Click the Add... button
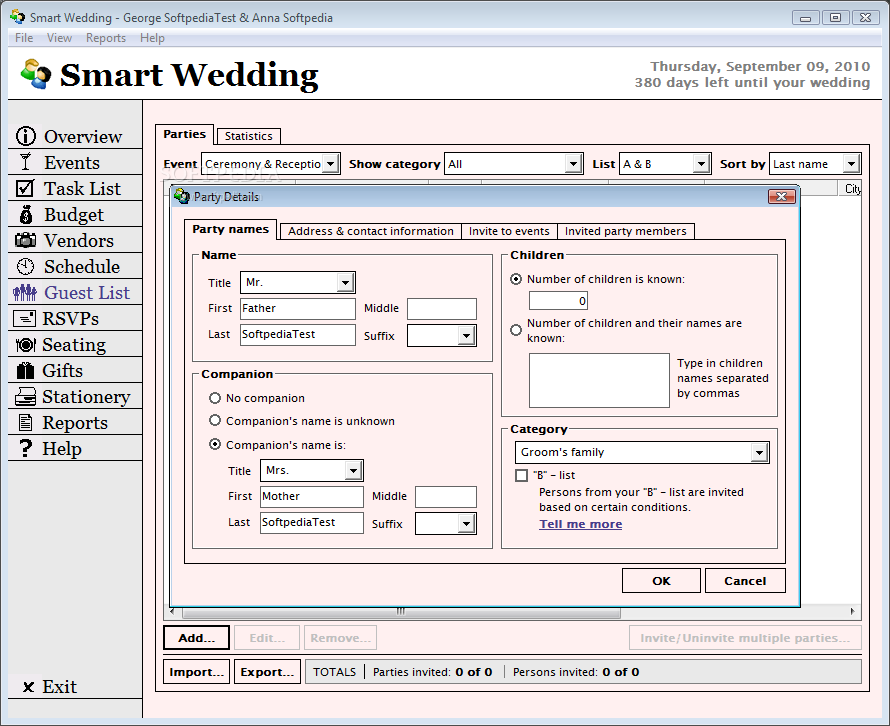 [x=196, y=637]
